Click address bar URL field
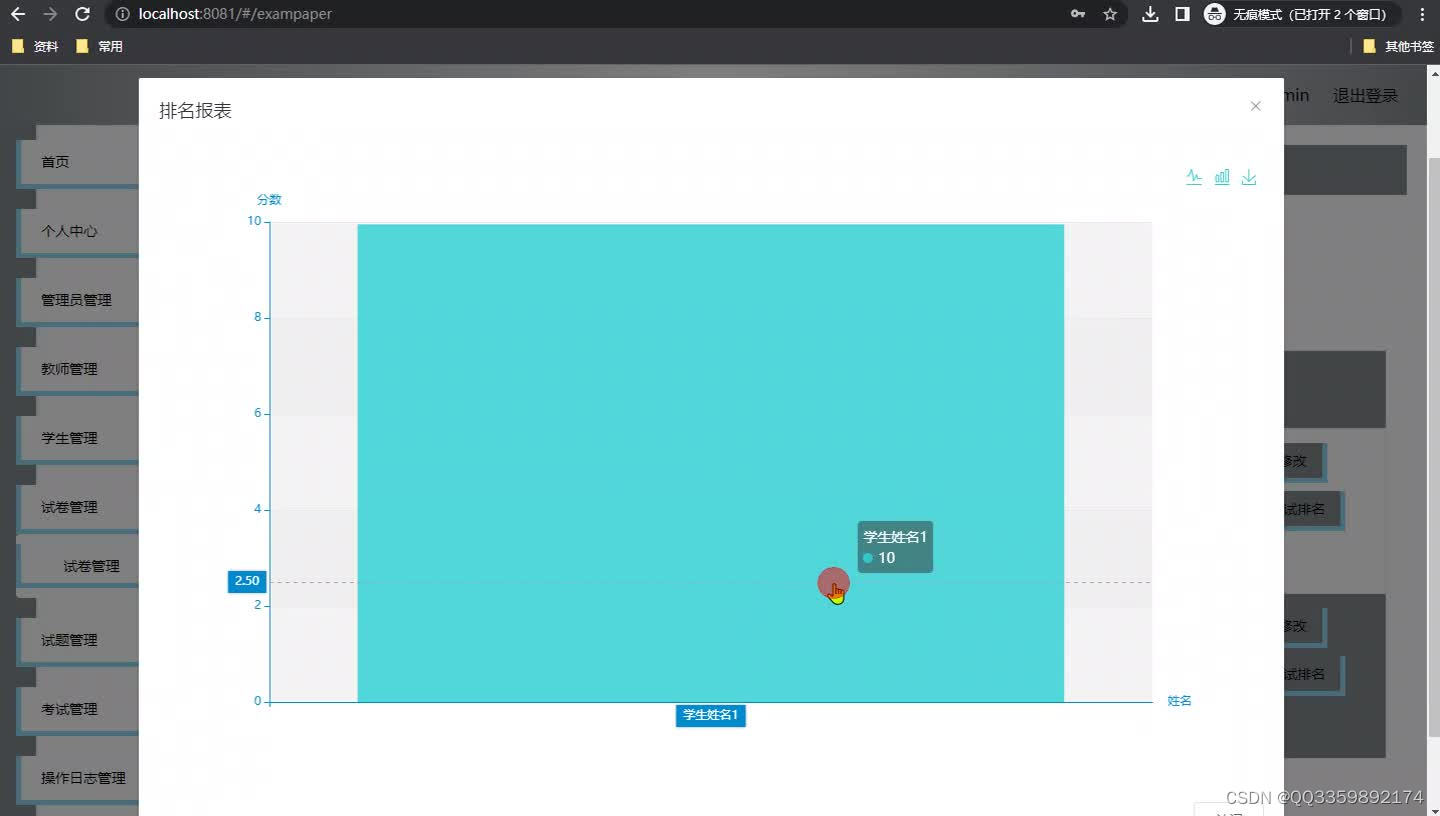Screen dimensions: 1440x816 click(600, 14)
